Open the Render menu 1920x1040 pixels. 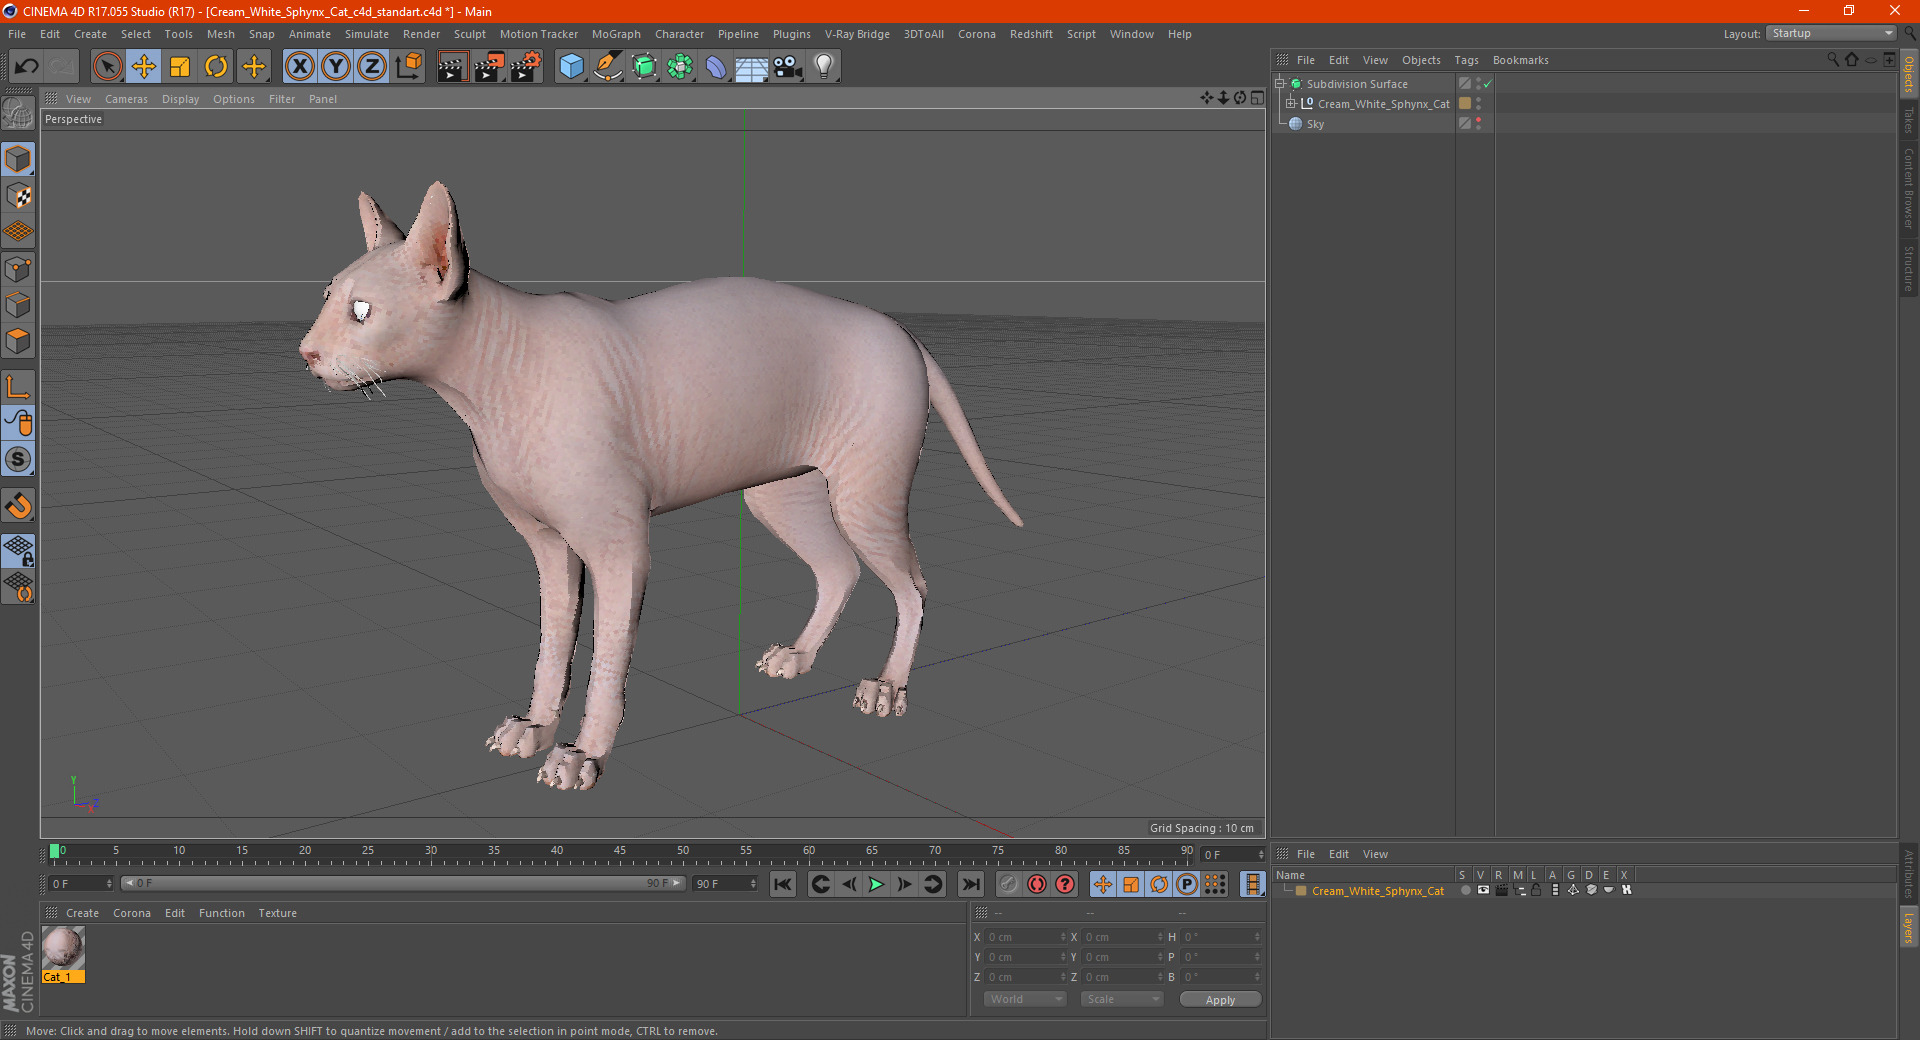(x=421, y=34)
